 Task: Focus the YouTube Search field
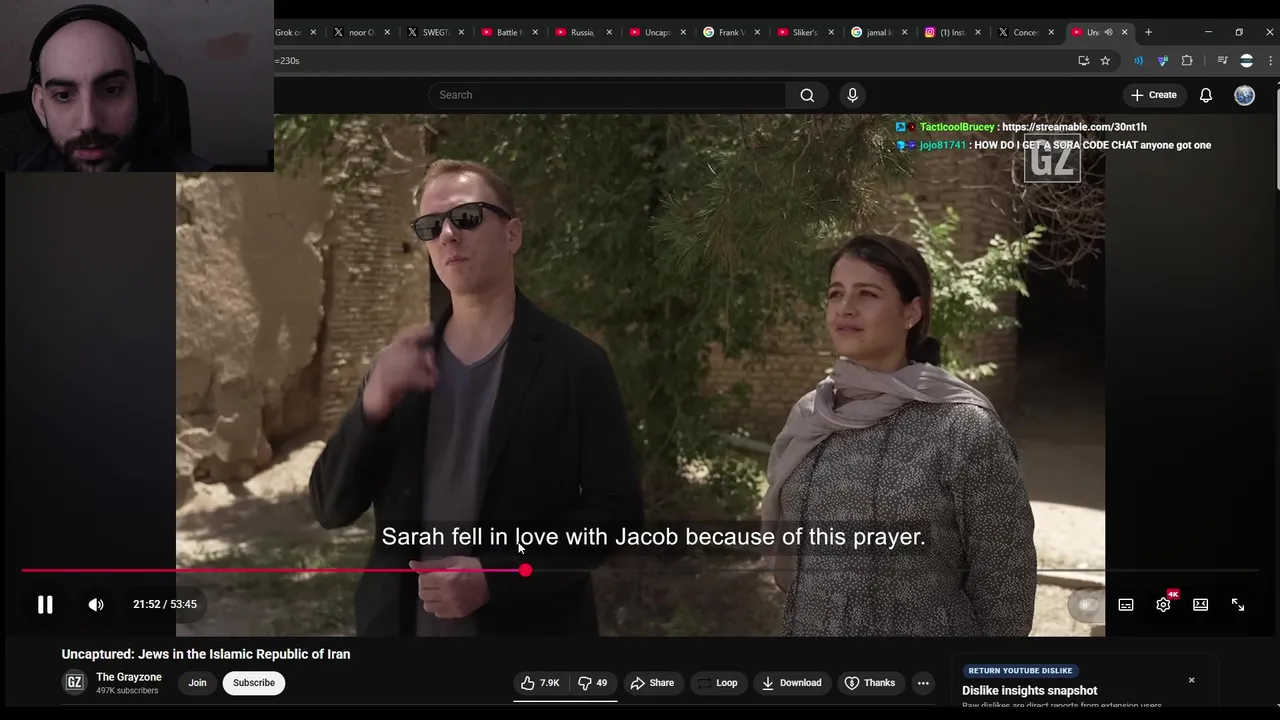pyautogui.click(x=608, y=95)
